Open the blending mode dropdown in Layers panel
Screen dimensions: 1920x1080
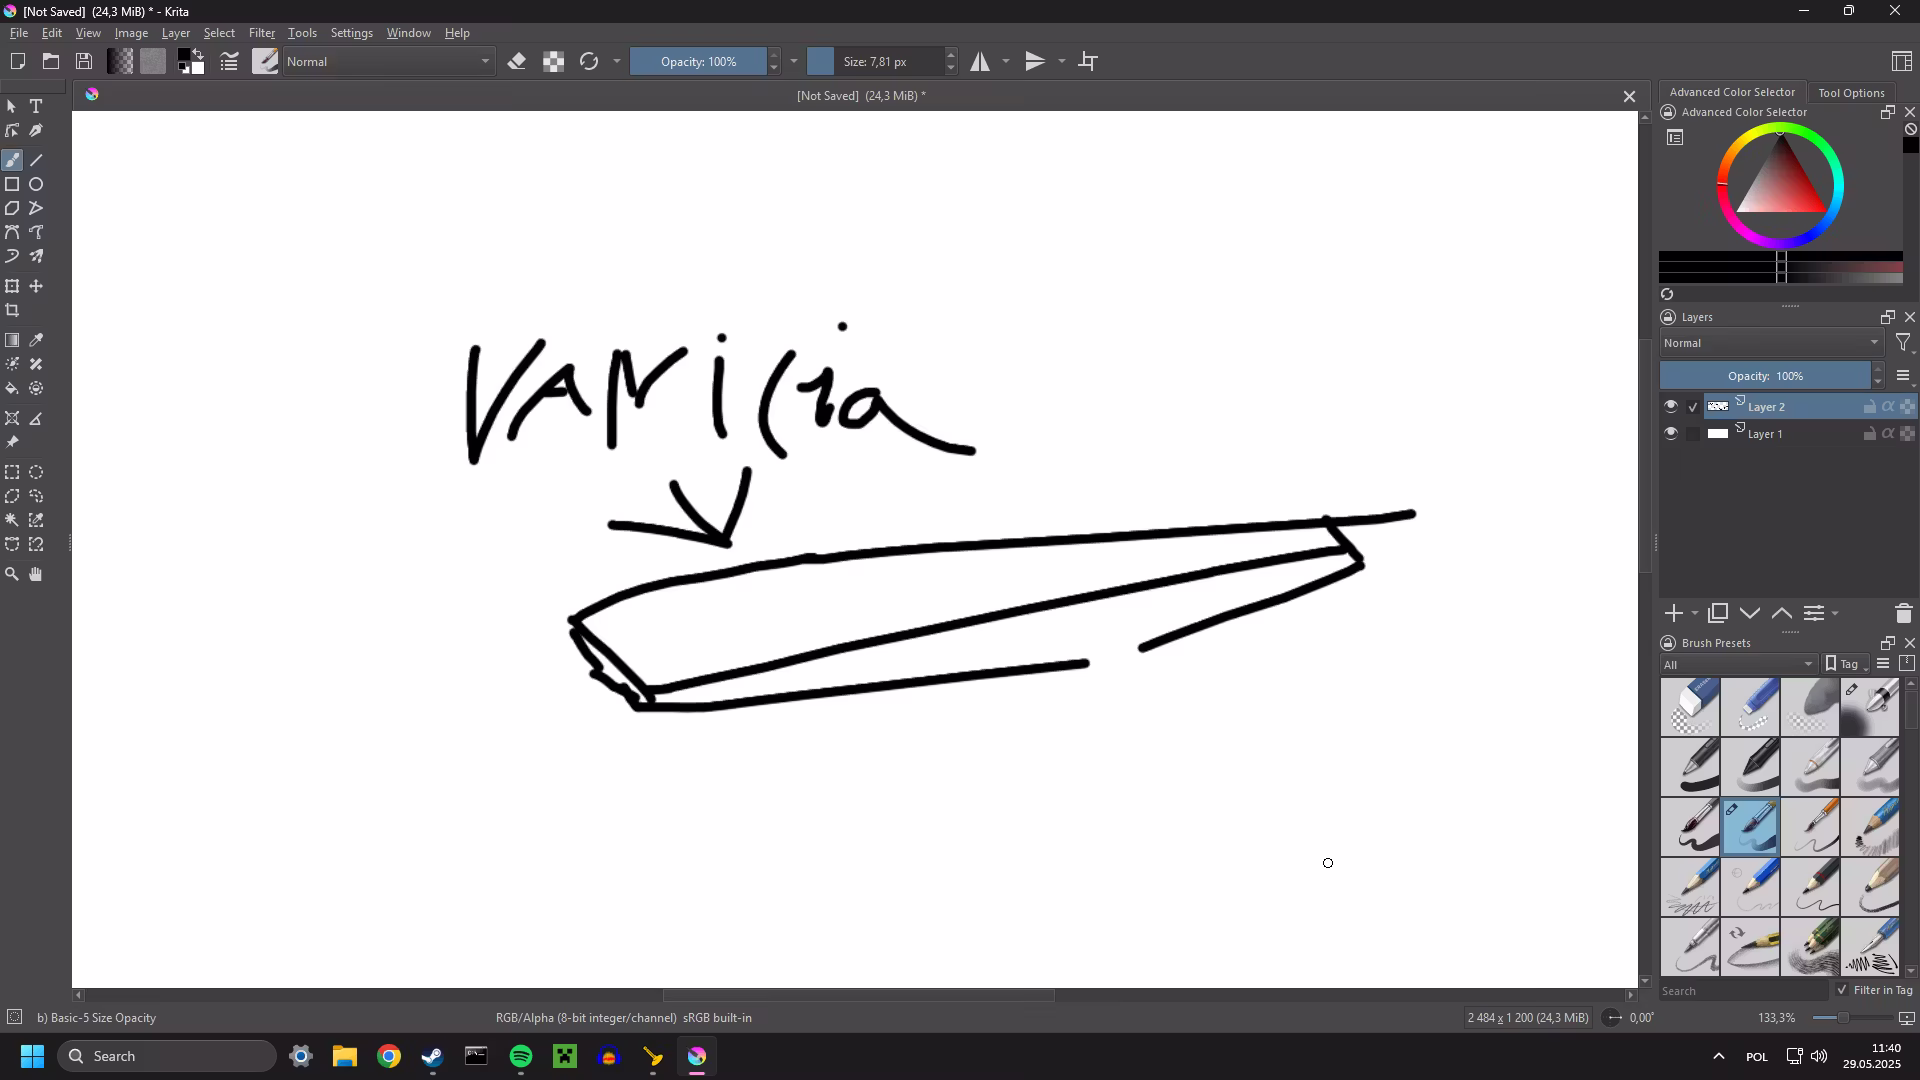1770,343
